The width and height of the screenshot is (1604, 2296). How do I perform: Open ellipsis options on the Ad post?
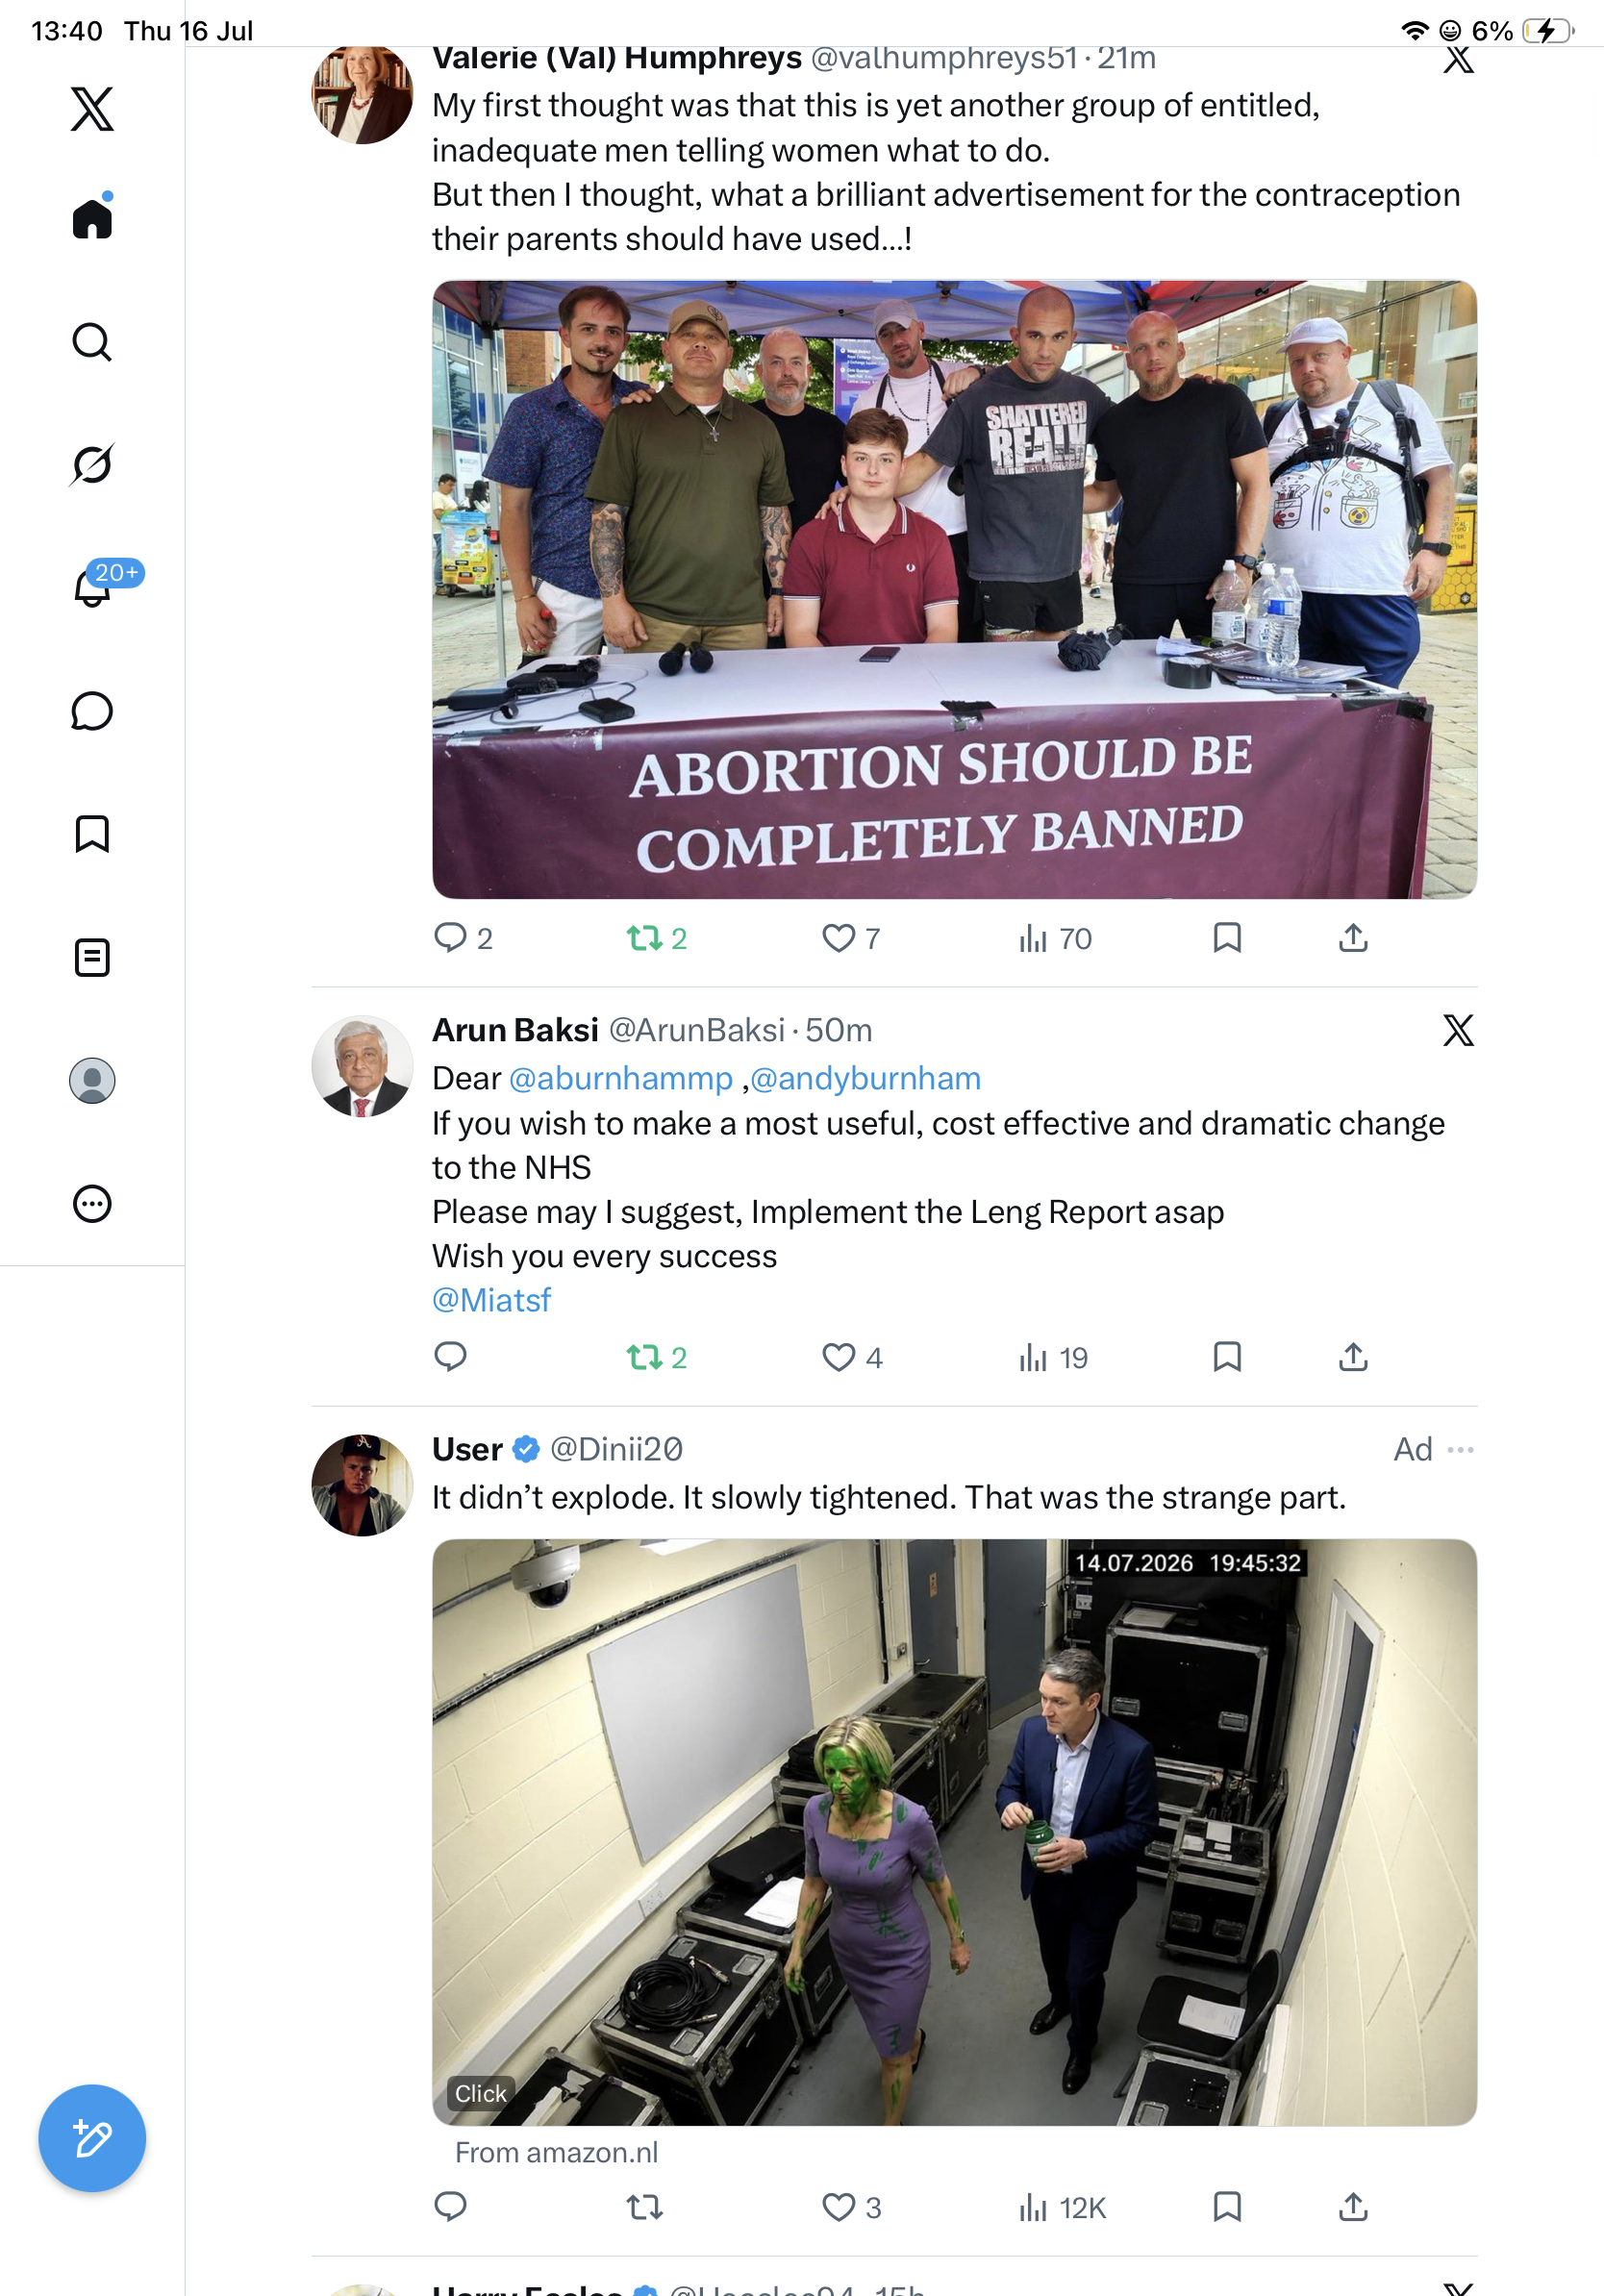(1460, 1449)
